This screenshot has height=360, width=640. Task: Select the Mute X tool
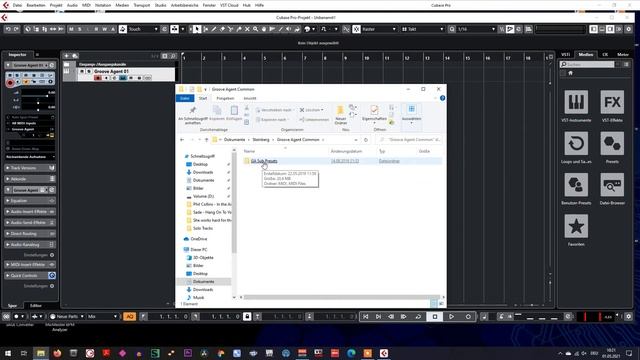(247, 29)
